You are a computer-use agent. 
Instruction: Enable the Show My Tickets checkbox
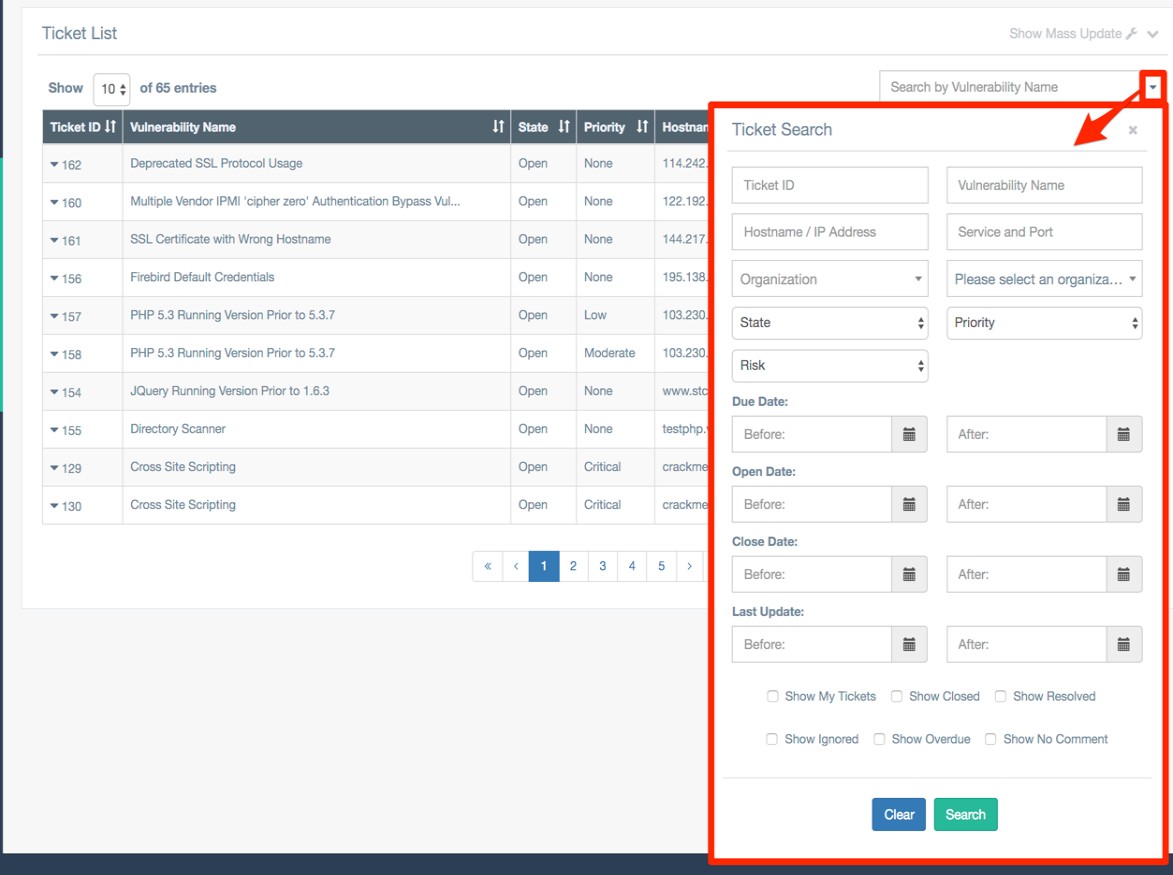click(x=772, y=696)
